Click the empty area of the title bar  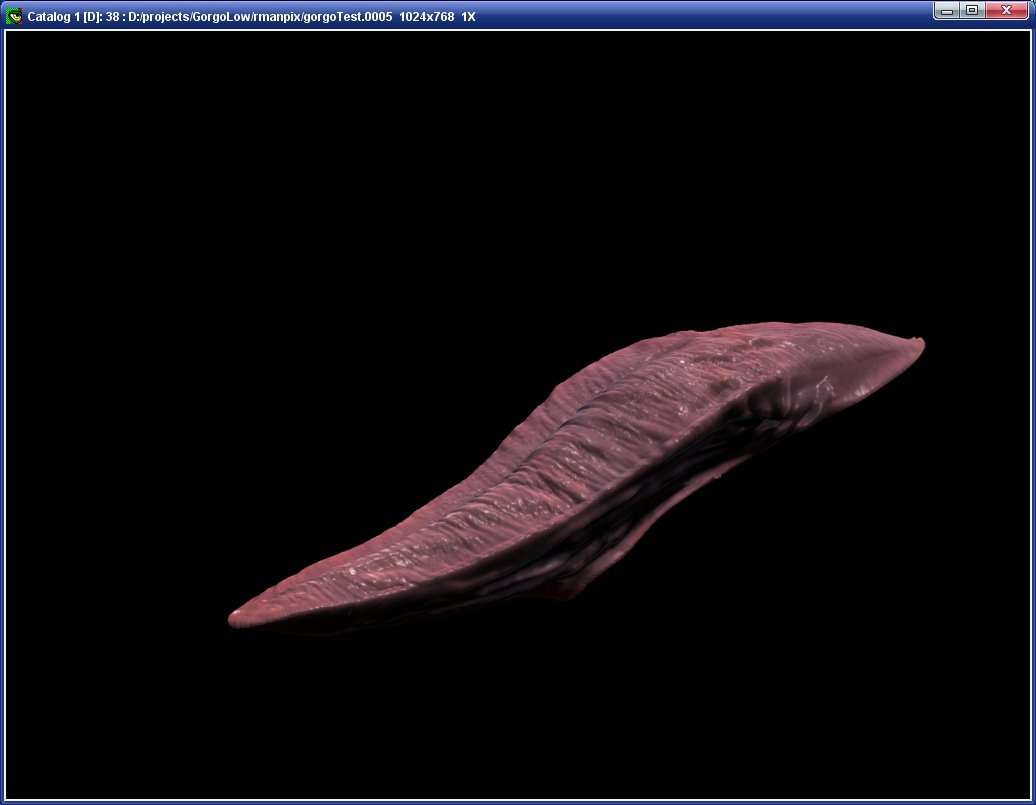(700, 16)
